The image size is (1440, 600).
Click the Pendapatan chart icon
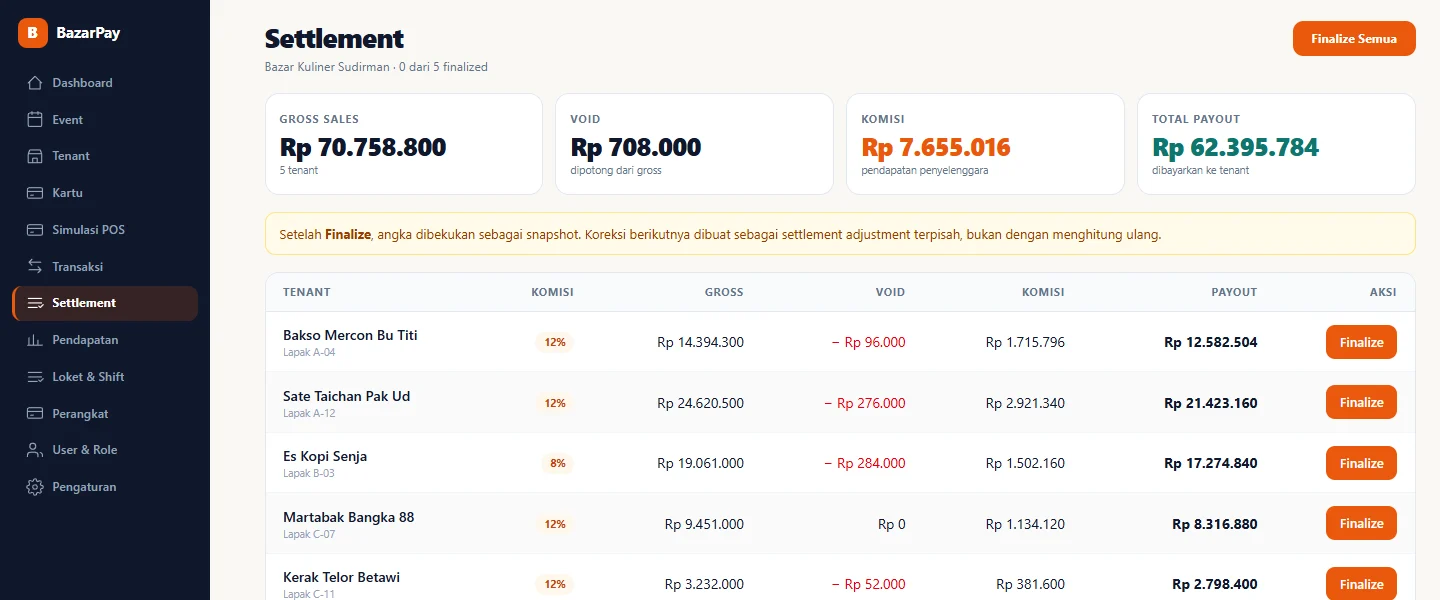tap(35, 340)
